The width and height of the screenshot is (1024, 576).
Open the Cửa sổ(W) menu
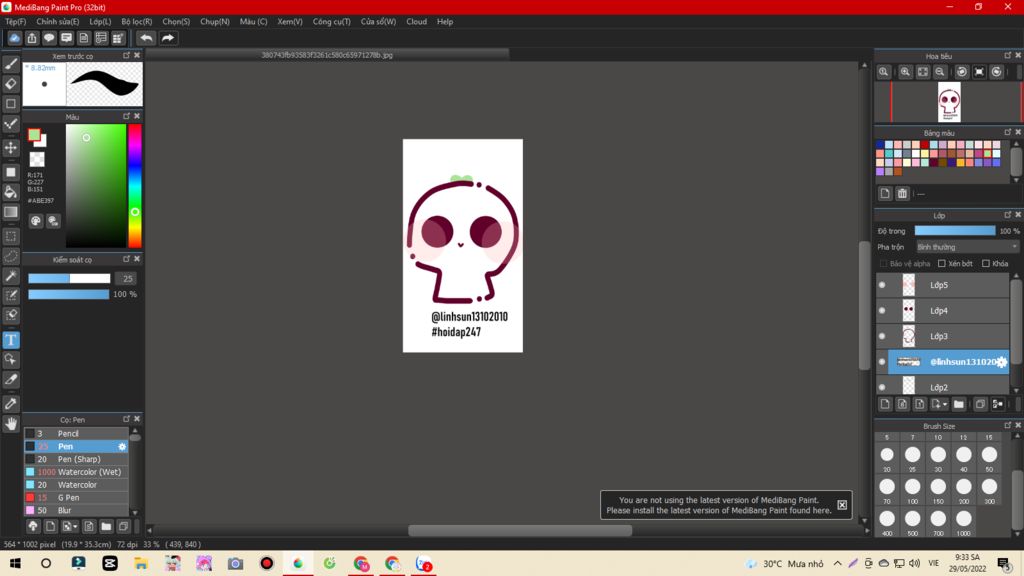(x=378, y=22)
